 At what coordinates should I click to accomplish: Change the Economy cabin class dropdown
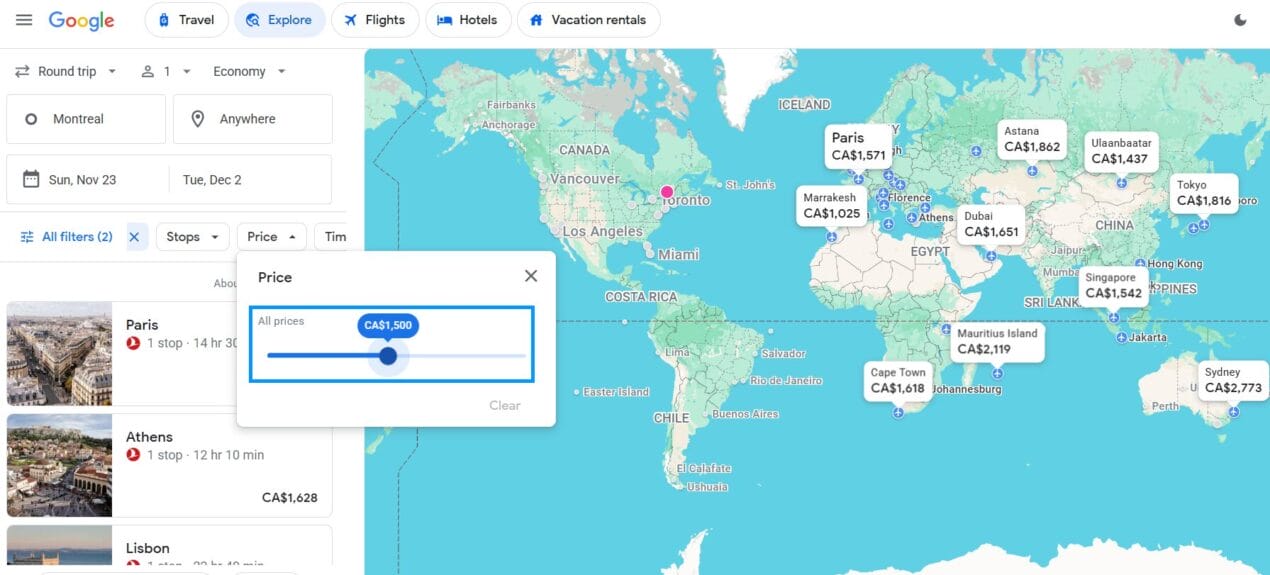pos(250,72)
